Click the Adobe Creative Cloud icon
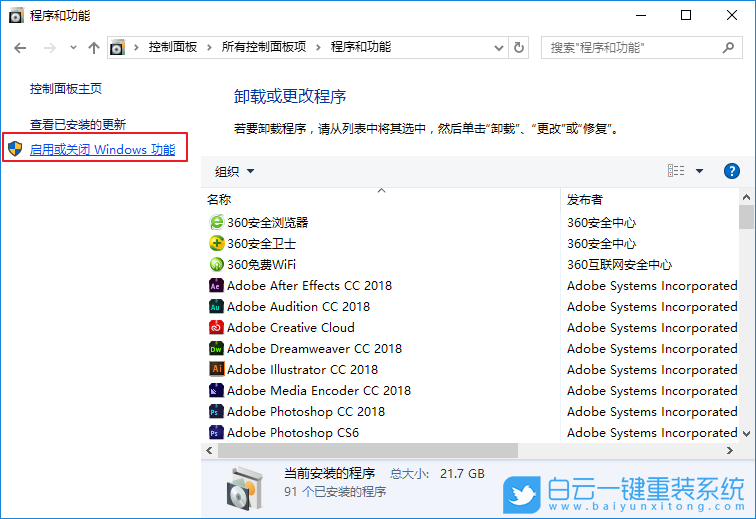The width and height of the screenshot is (756, 519). tap(216, 328)
